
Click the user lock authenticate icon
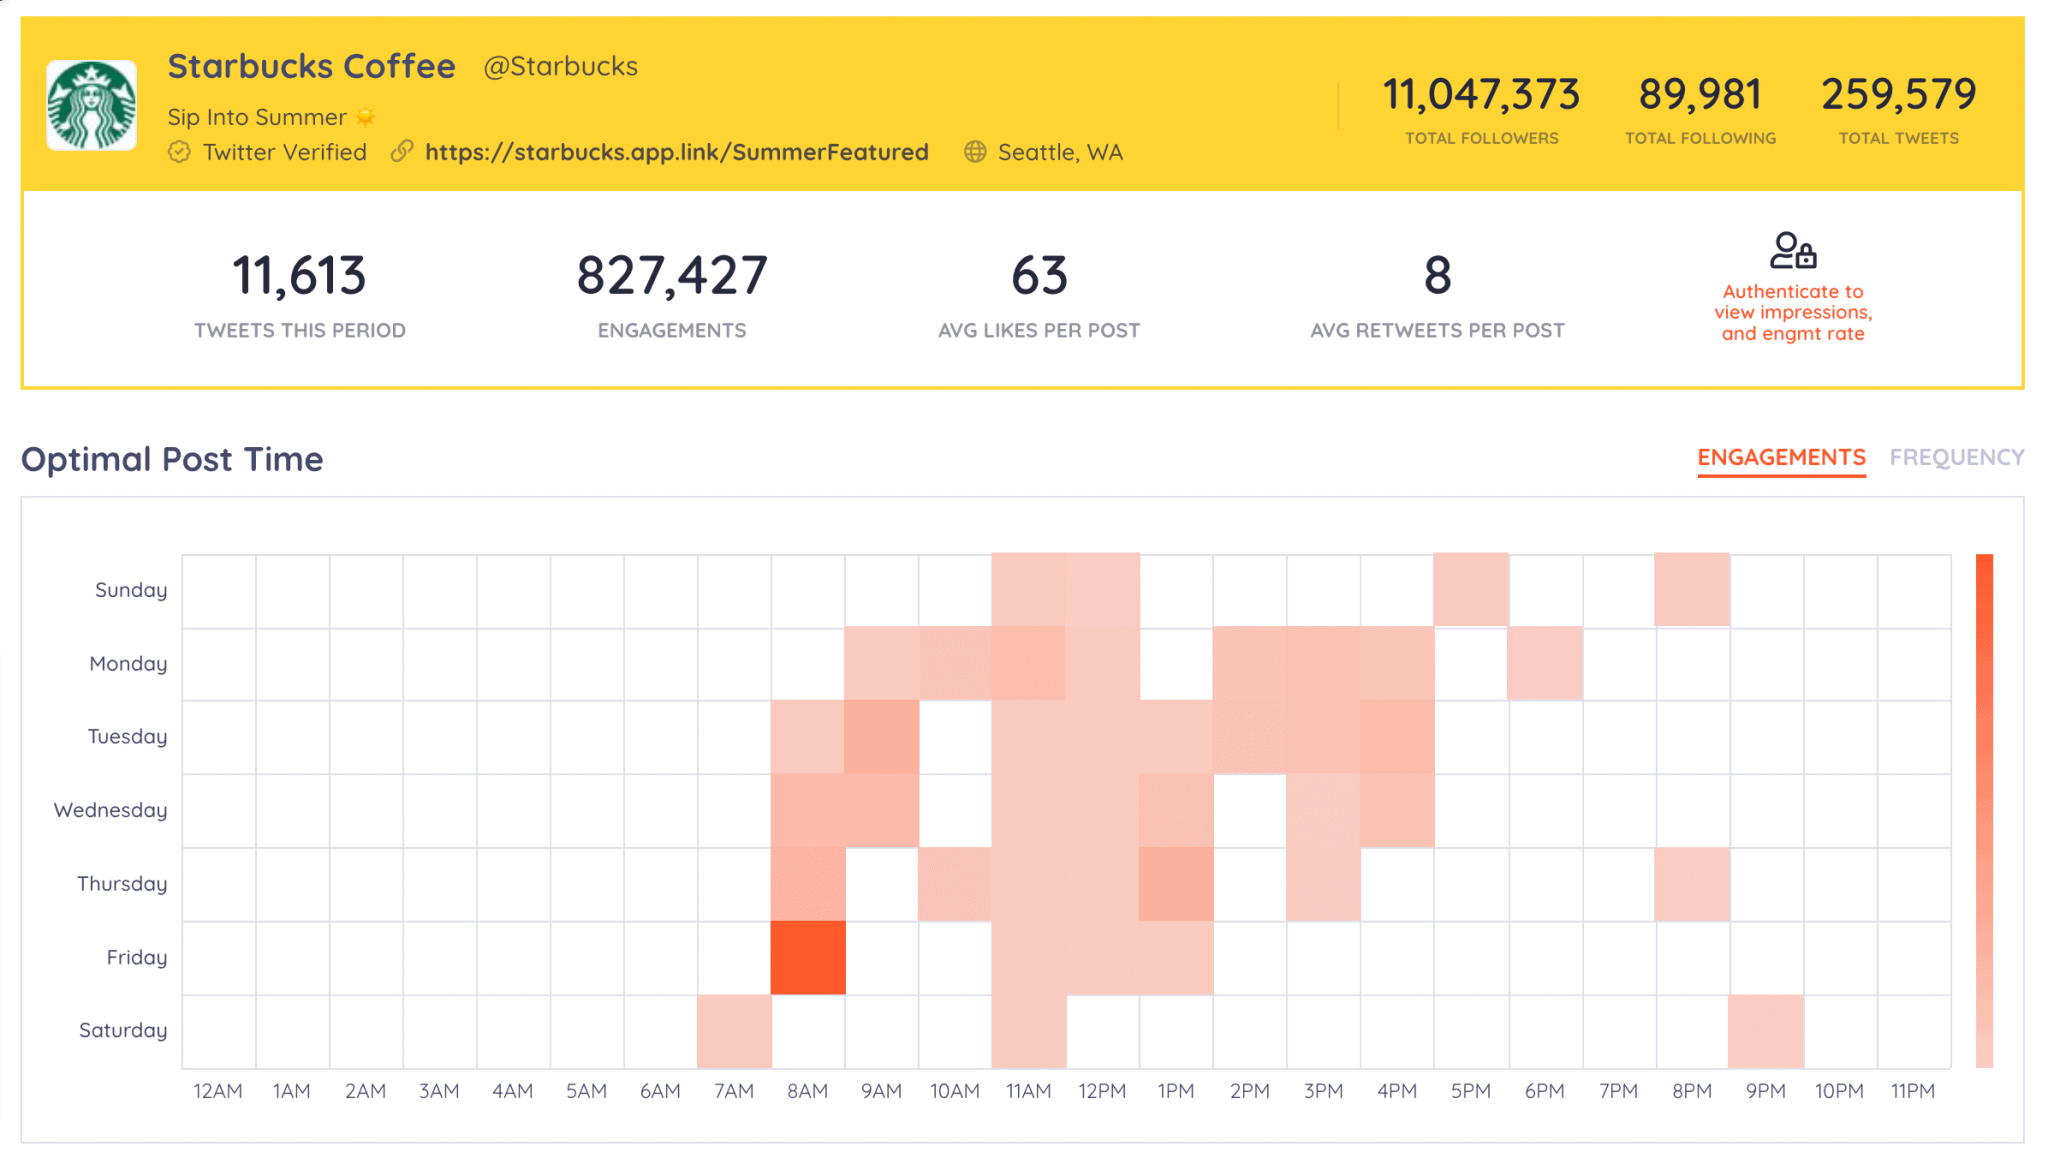pyautogui.click(x=1793, y=250)
